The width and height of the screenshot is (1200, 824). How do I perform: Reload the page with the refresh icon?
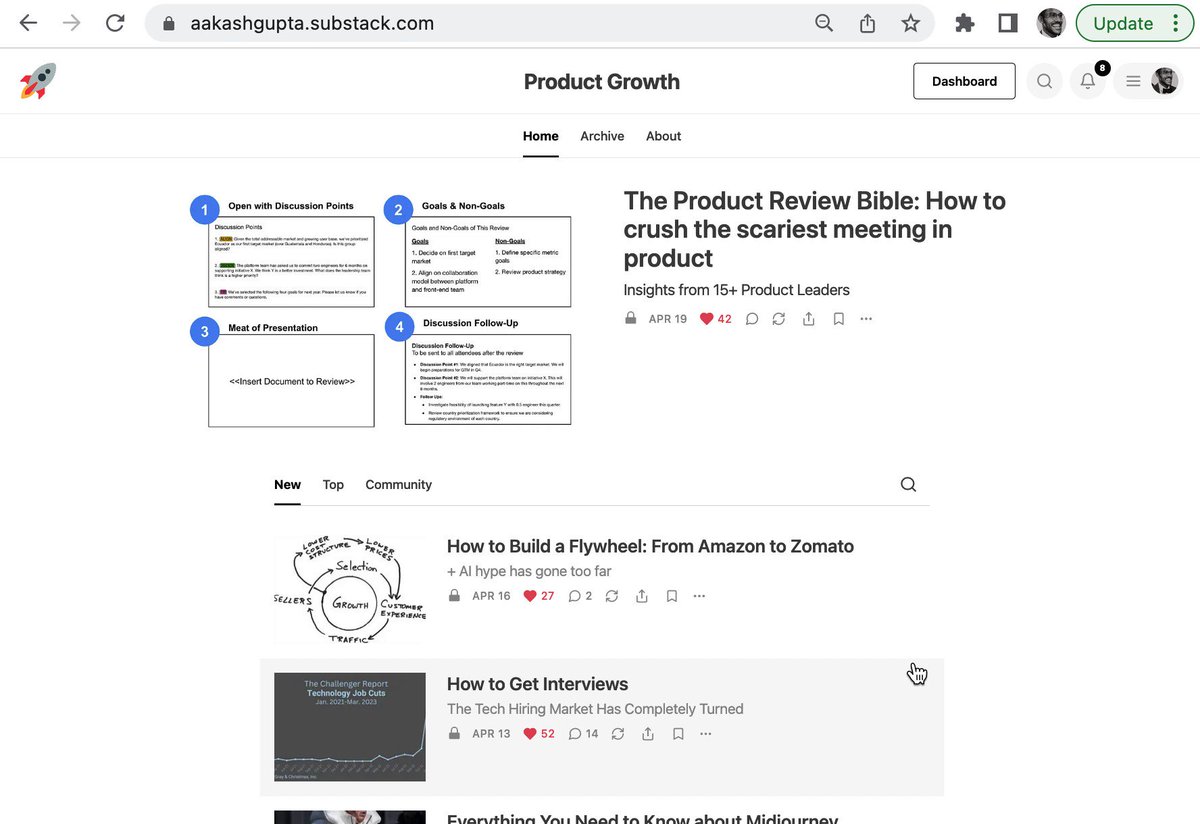point(115,23)
